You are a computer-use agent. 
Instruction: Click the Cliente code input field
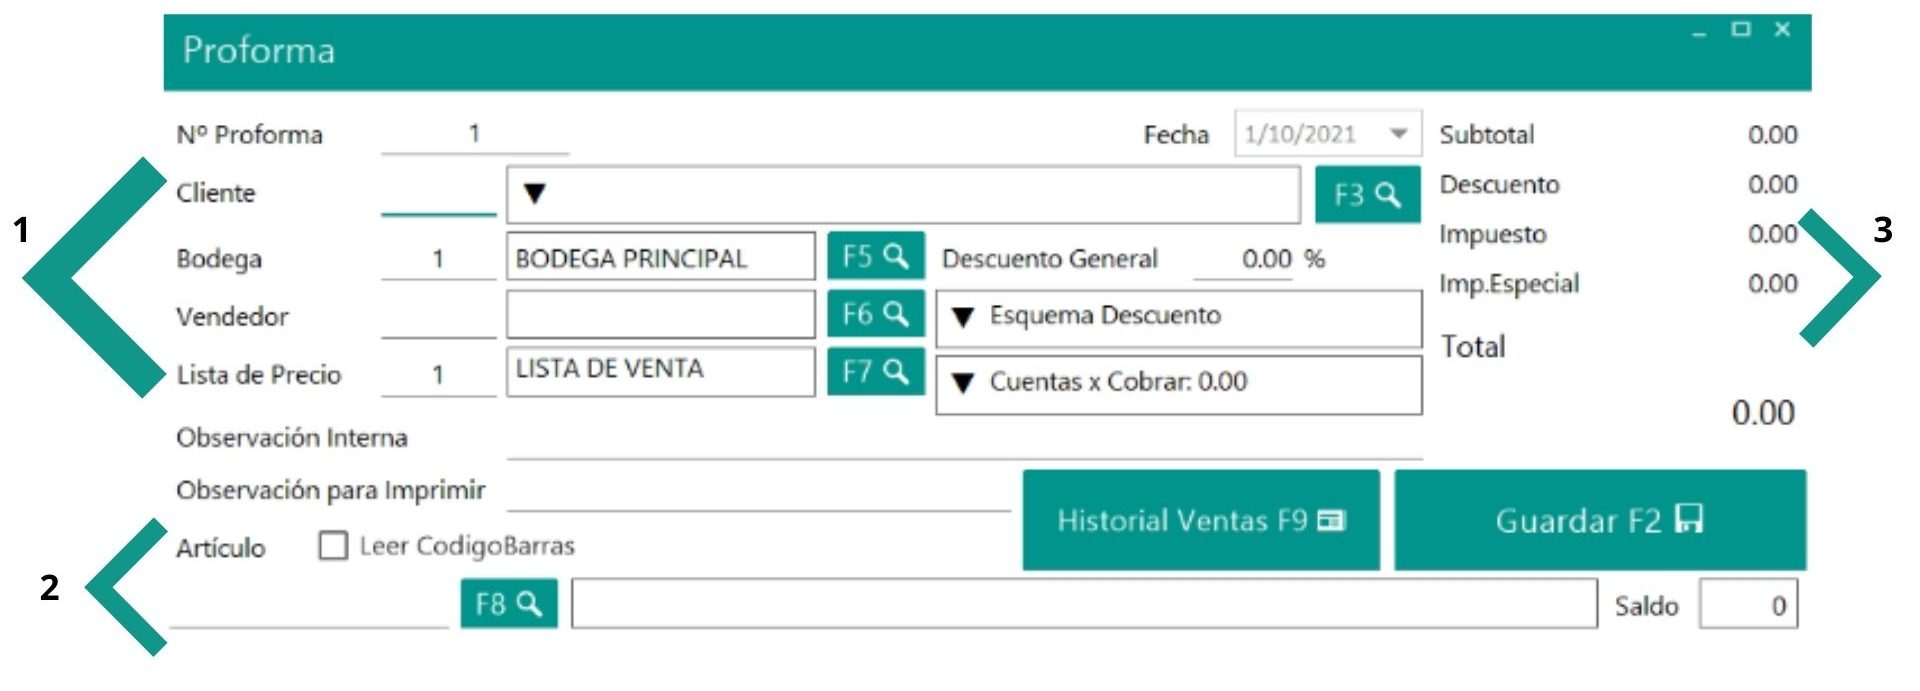438,195
